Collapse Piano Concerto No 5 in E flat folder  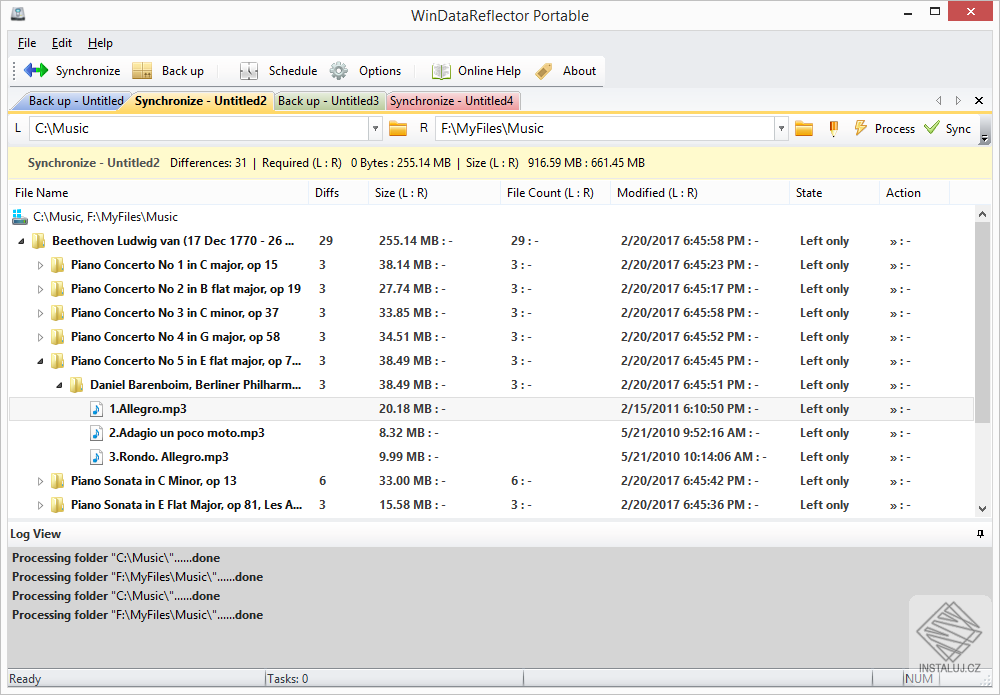point(41,361)
